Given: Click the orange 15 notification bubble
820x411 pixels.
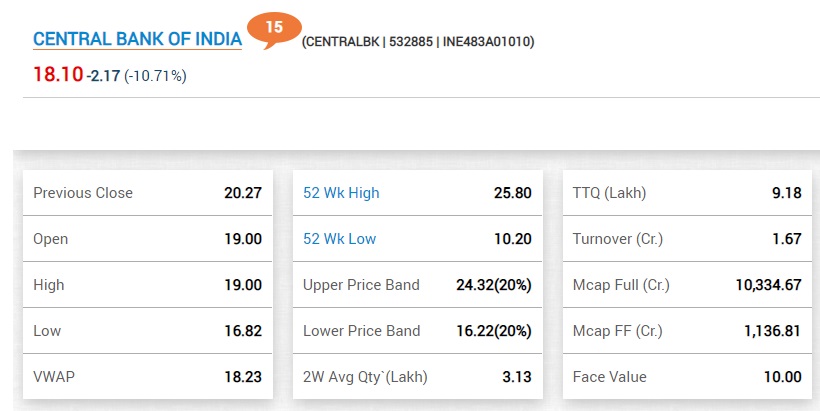Looking at the screenshot, I should [x=274, y=29].
